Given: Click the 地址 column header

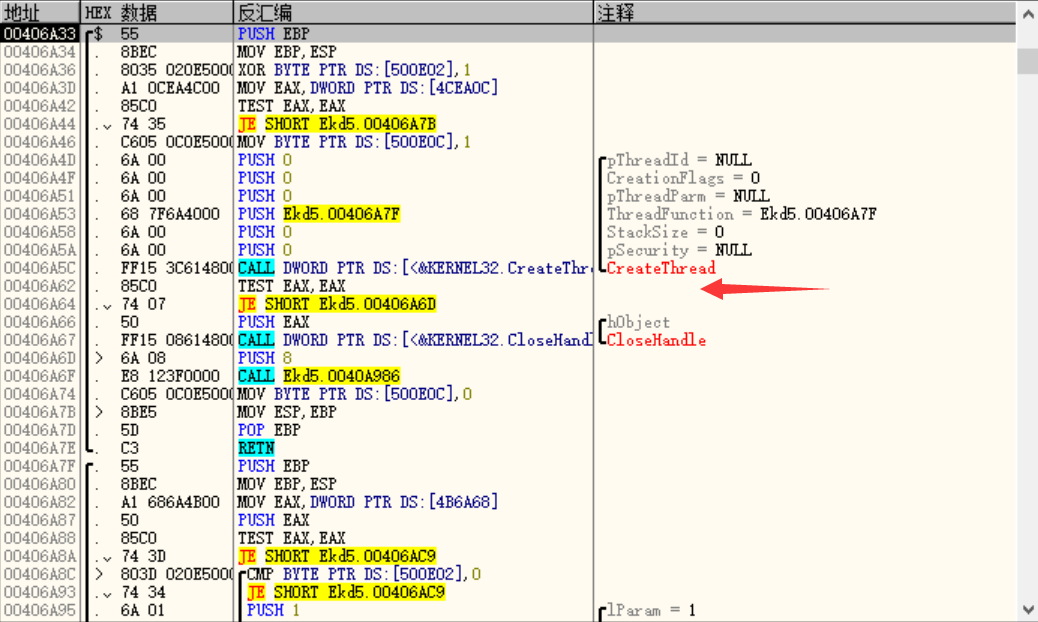Looking at the screenshot, I should [40, 12].
